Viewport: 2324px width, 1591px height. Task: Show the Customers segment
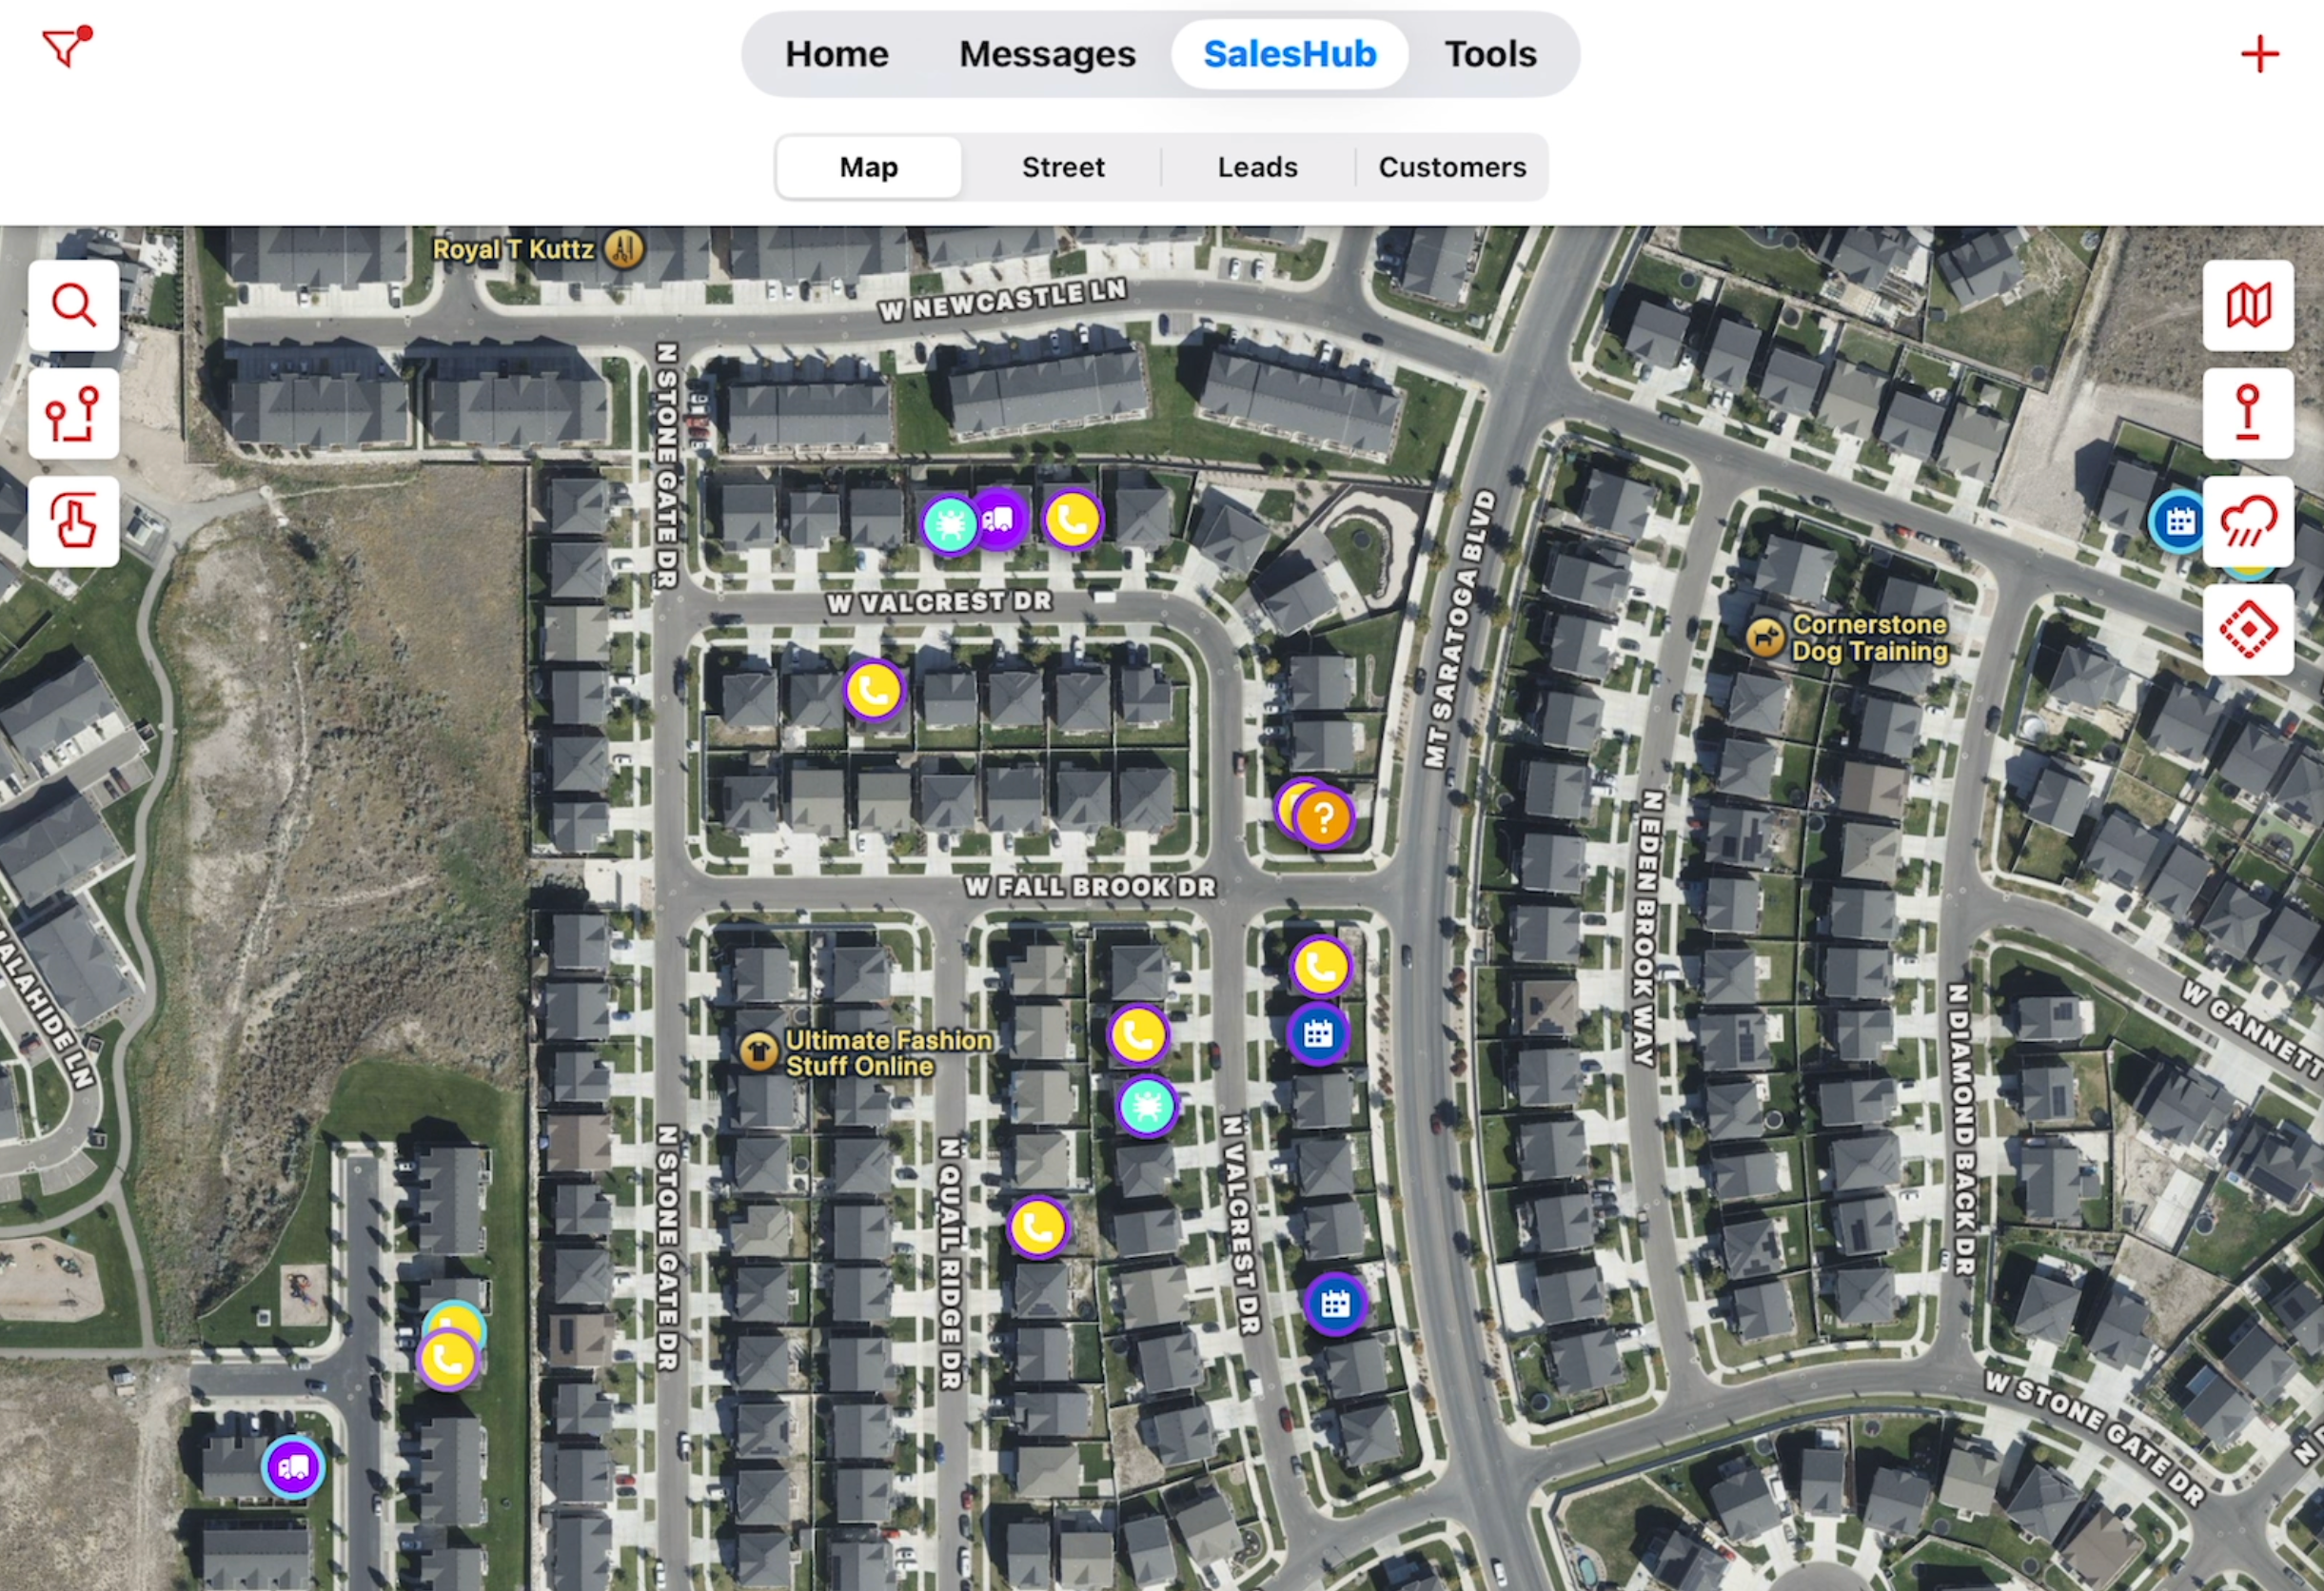coord(1452,167)
